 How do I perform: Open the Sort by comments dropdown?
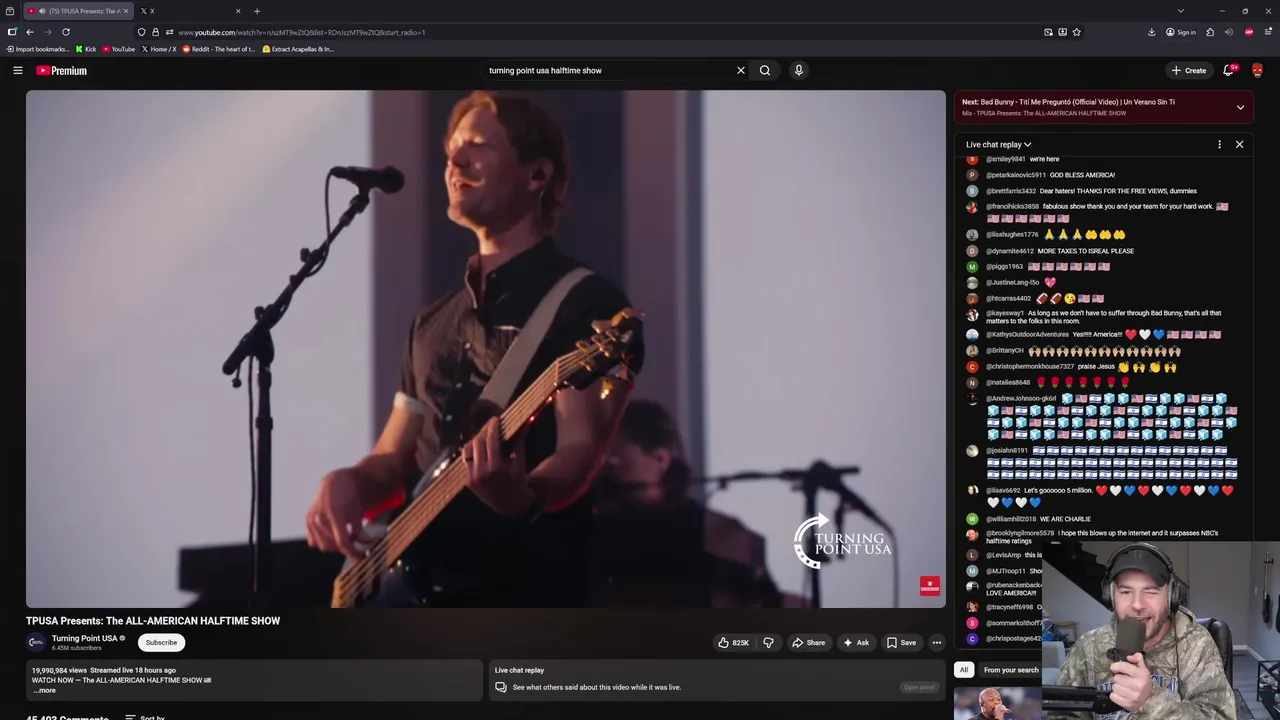146,717
